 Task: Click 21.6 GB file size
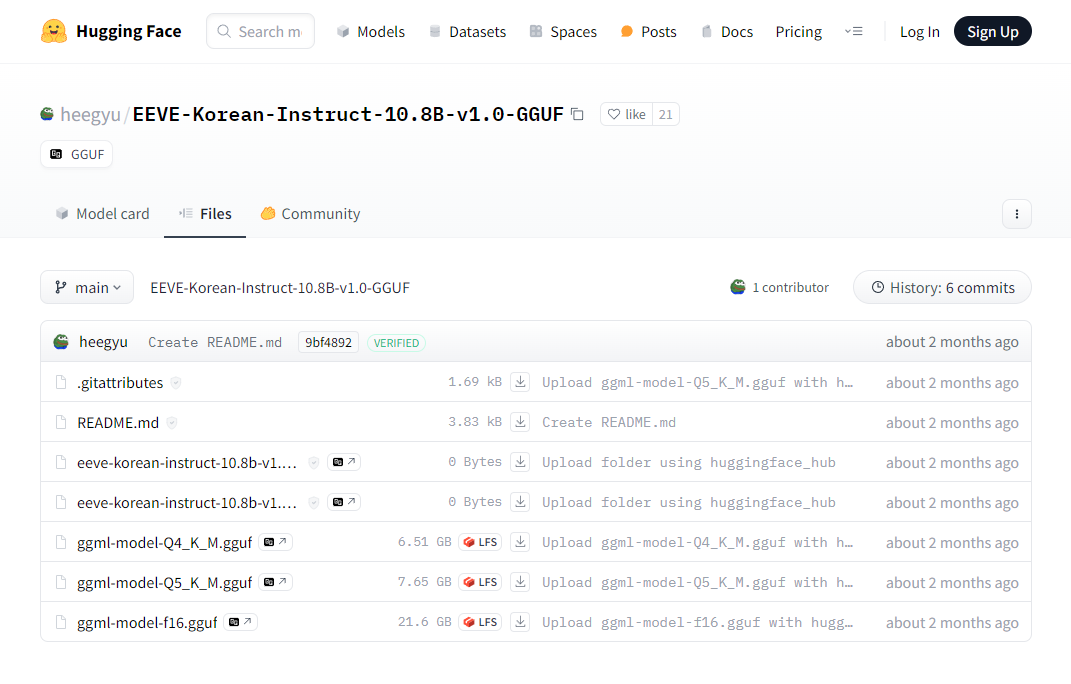424,622
